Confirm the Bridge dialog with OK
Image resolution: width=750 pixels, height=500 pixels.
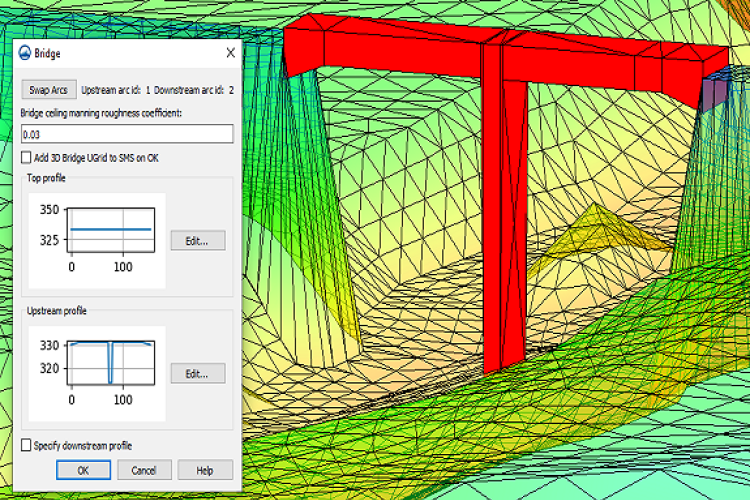pyautogui.click(x=83, y=470)
